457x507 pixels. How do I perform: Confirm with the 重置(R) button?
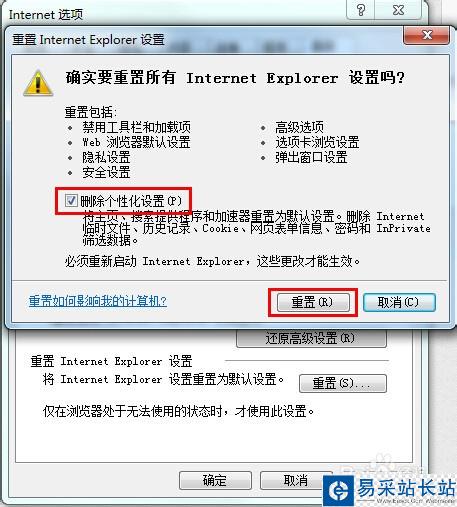(313, 302)
